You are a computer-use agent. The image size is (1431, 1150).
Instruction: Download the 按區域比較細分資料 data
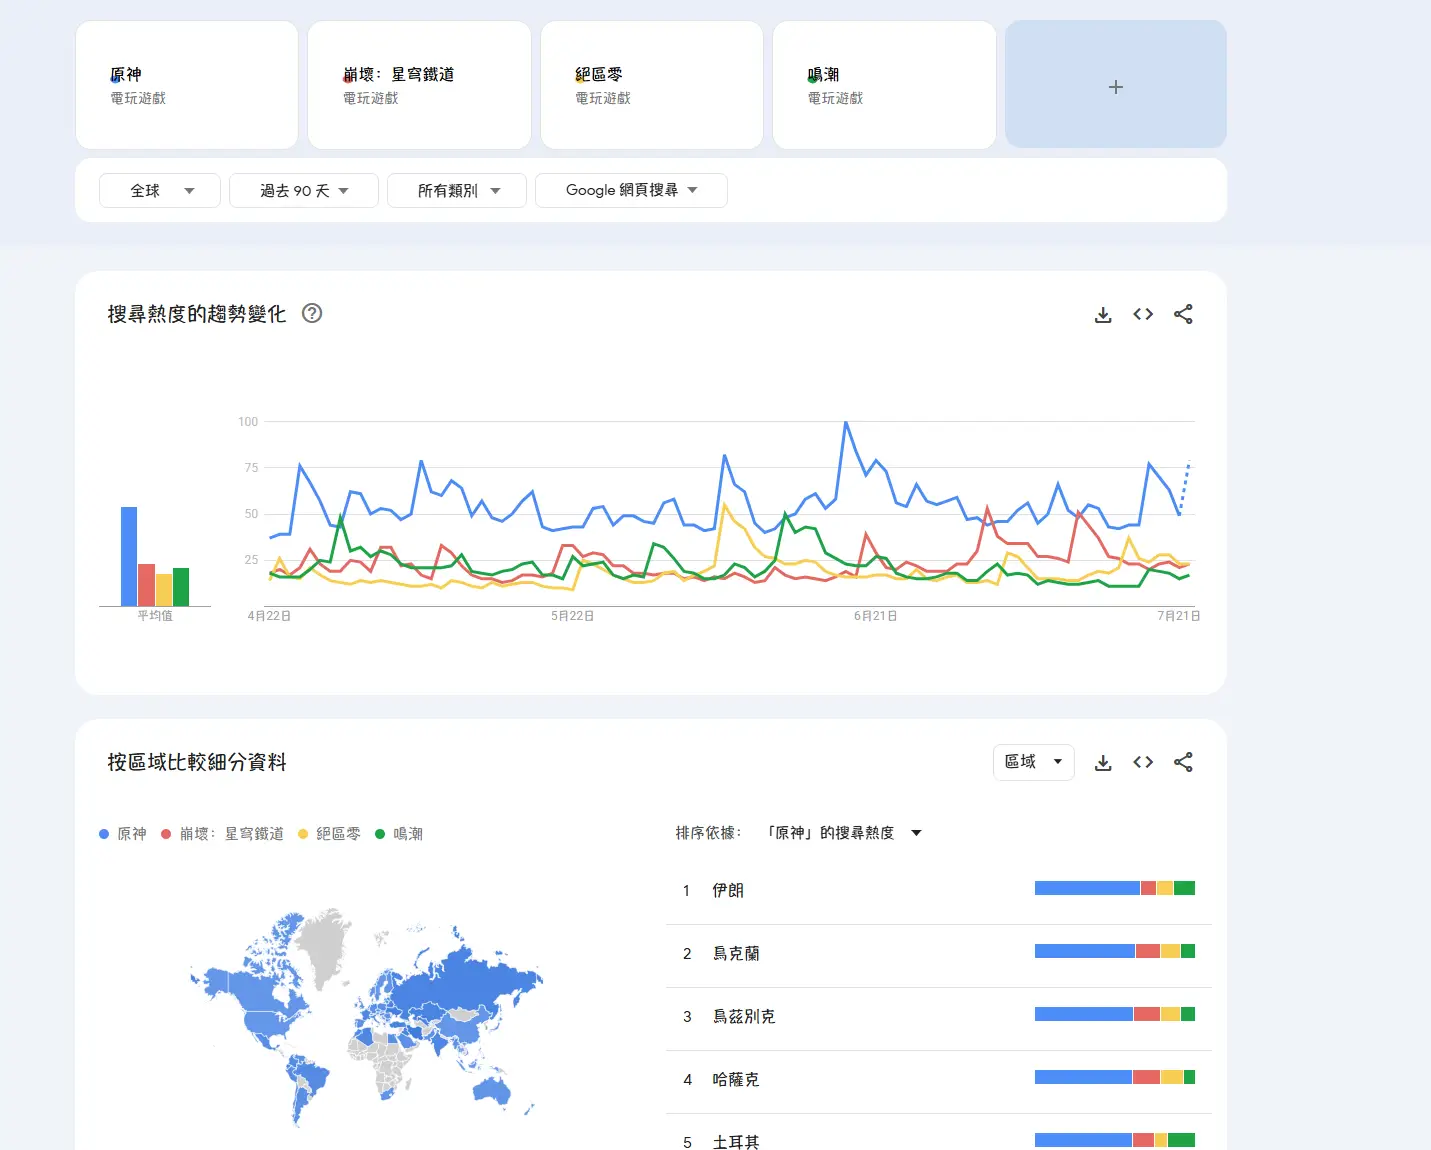click(x=1103, y=763)
